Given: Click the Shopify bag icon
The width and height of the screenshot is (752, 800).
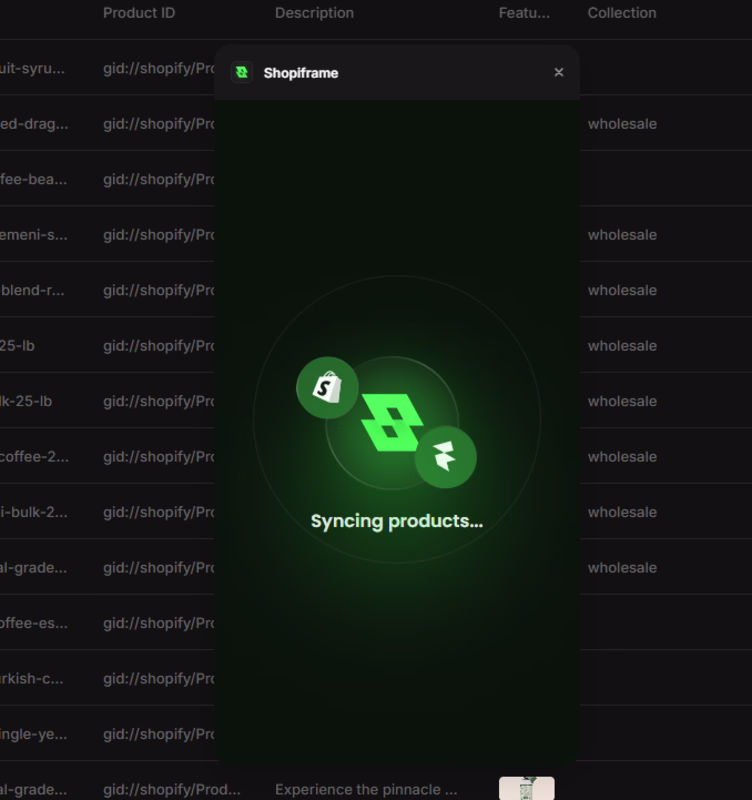Looking at the screenshot, I should pos(327,387).
